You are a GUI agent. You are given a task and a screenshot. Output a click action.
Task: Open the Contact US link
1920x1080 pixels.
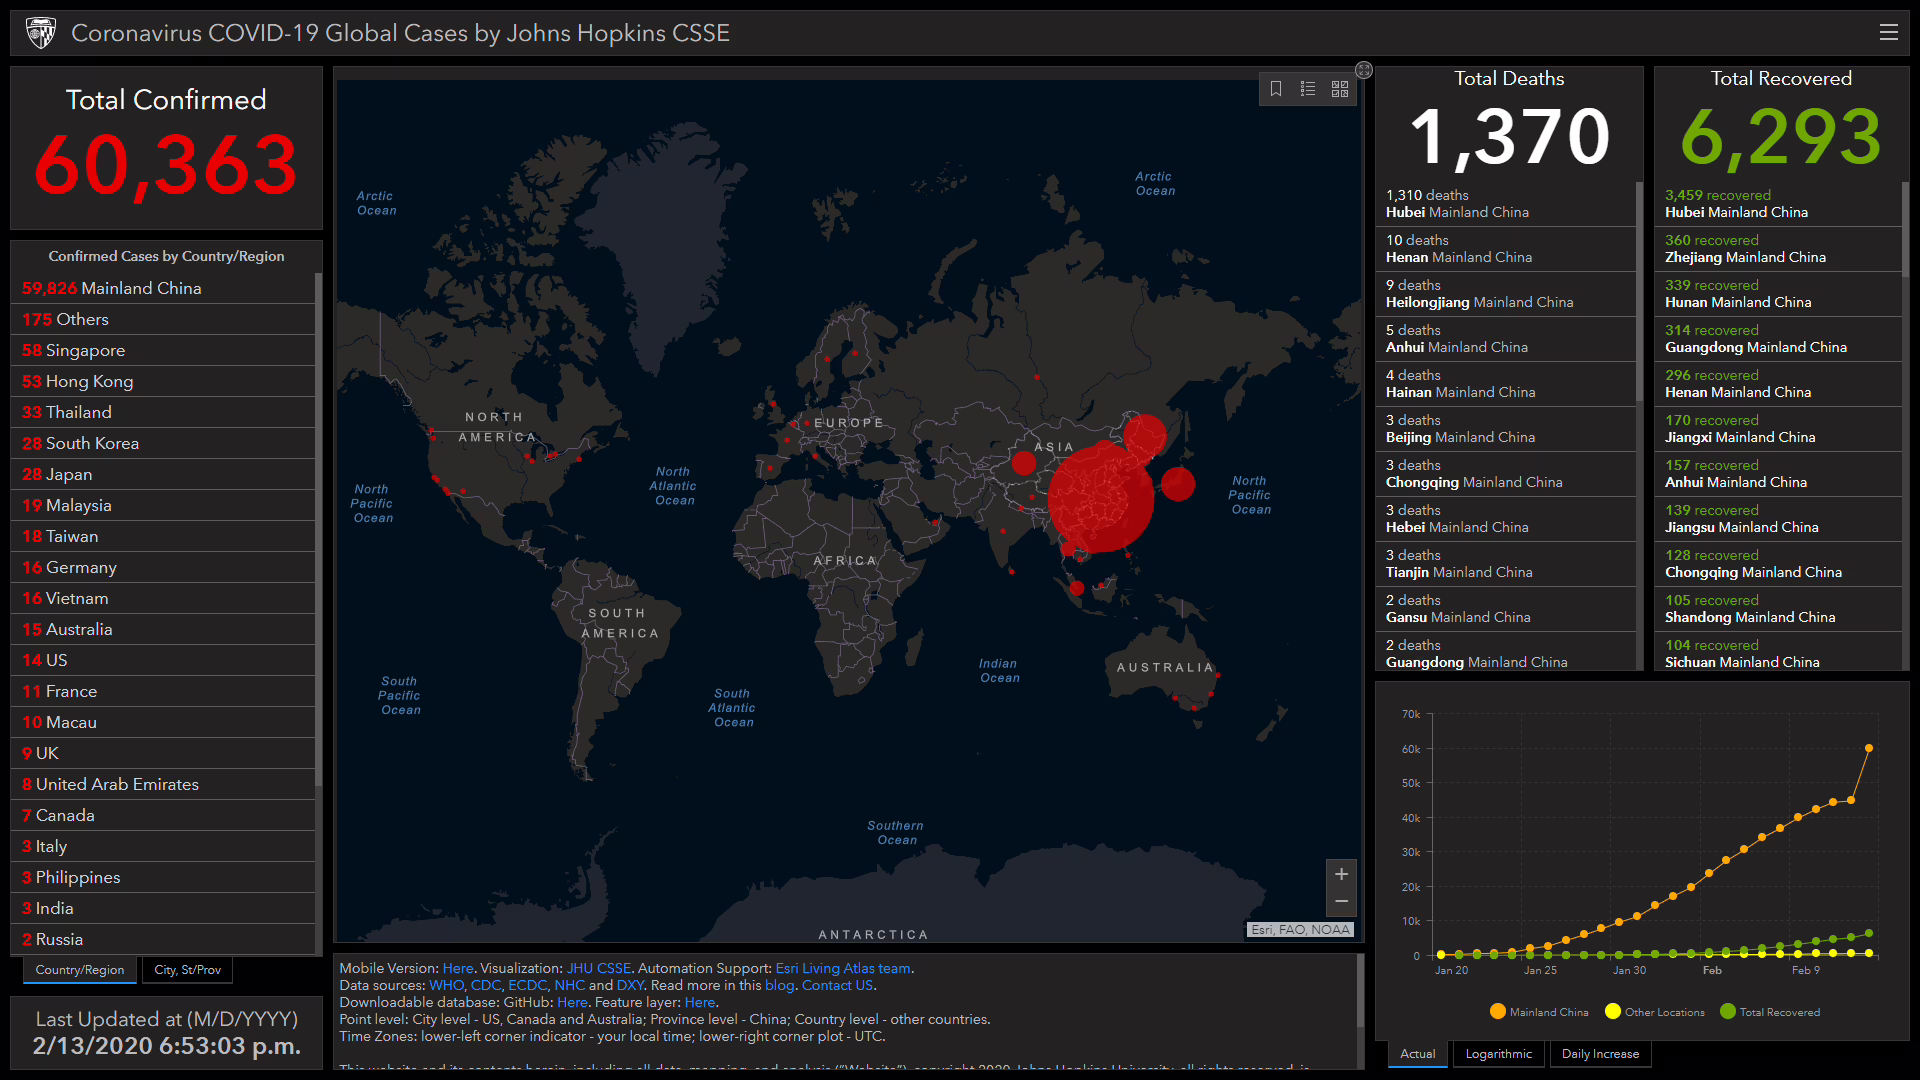837,985
